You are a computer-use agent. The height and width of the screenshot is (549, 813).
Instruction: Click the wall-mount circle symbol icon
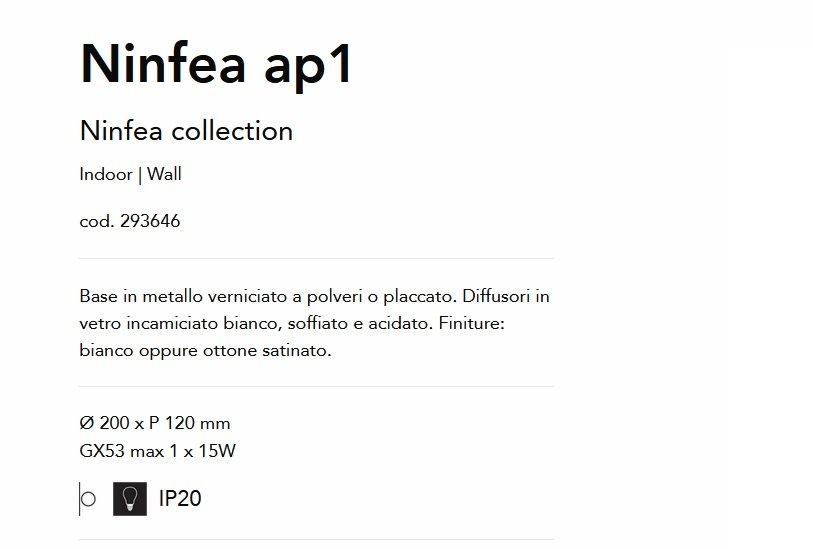click(x=87, y=499)
